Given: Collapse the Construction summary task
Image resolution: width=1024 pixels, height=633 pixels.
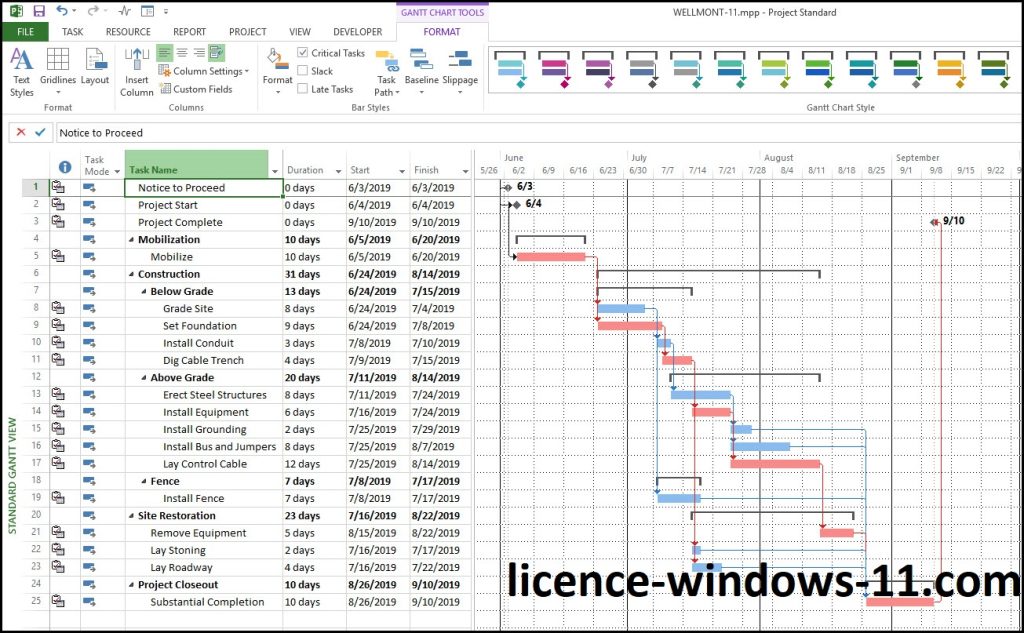Looking at the screenshot, I should (x=129, y=274).
